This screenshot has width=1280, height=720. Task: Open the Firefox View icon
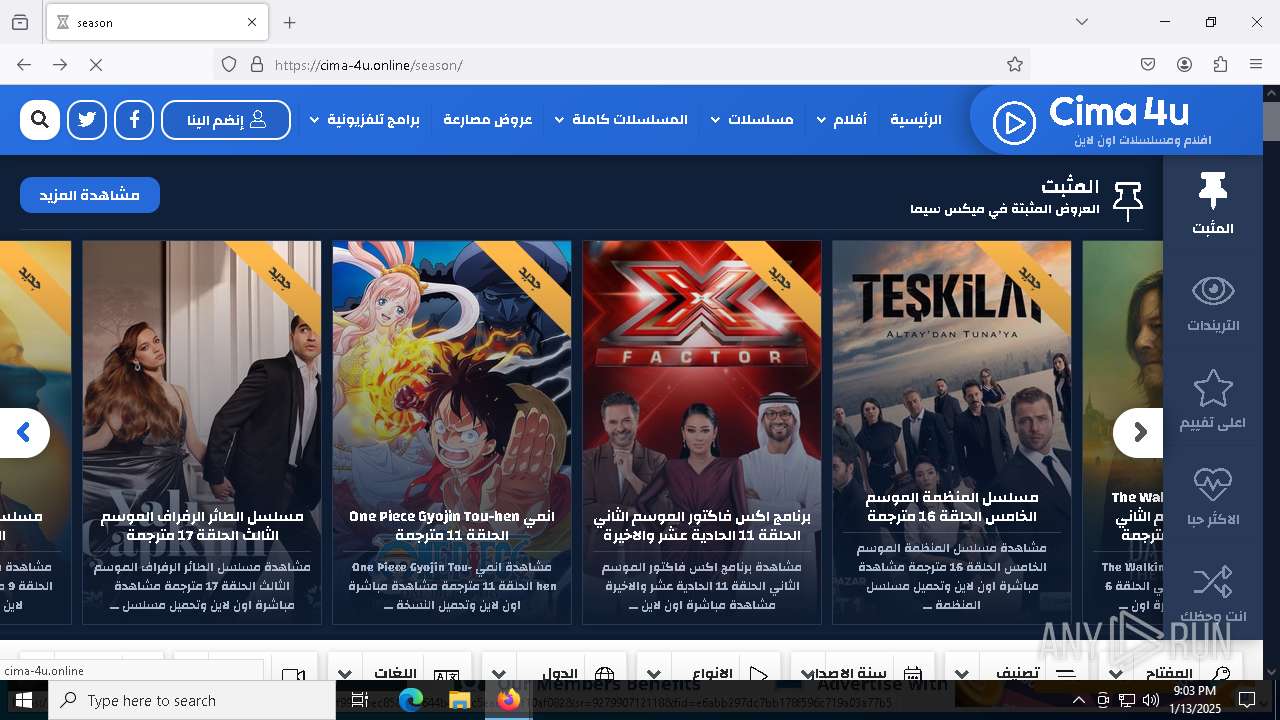pyautogui.click(x=20, y=22)
